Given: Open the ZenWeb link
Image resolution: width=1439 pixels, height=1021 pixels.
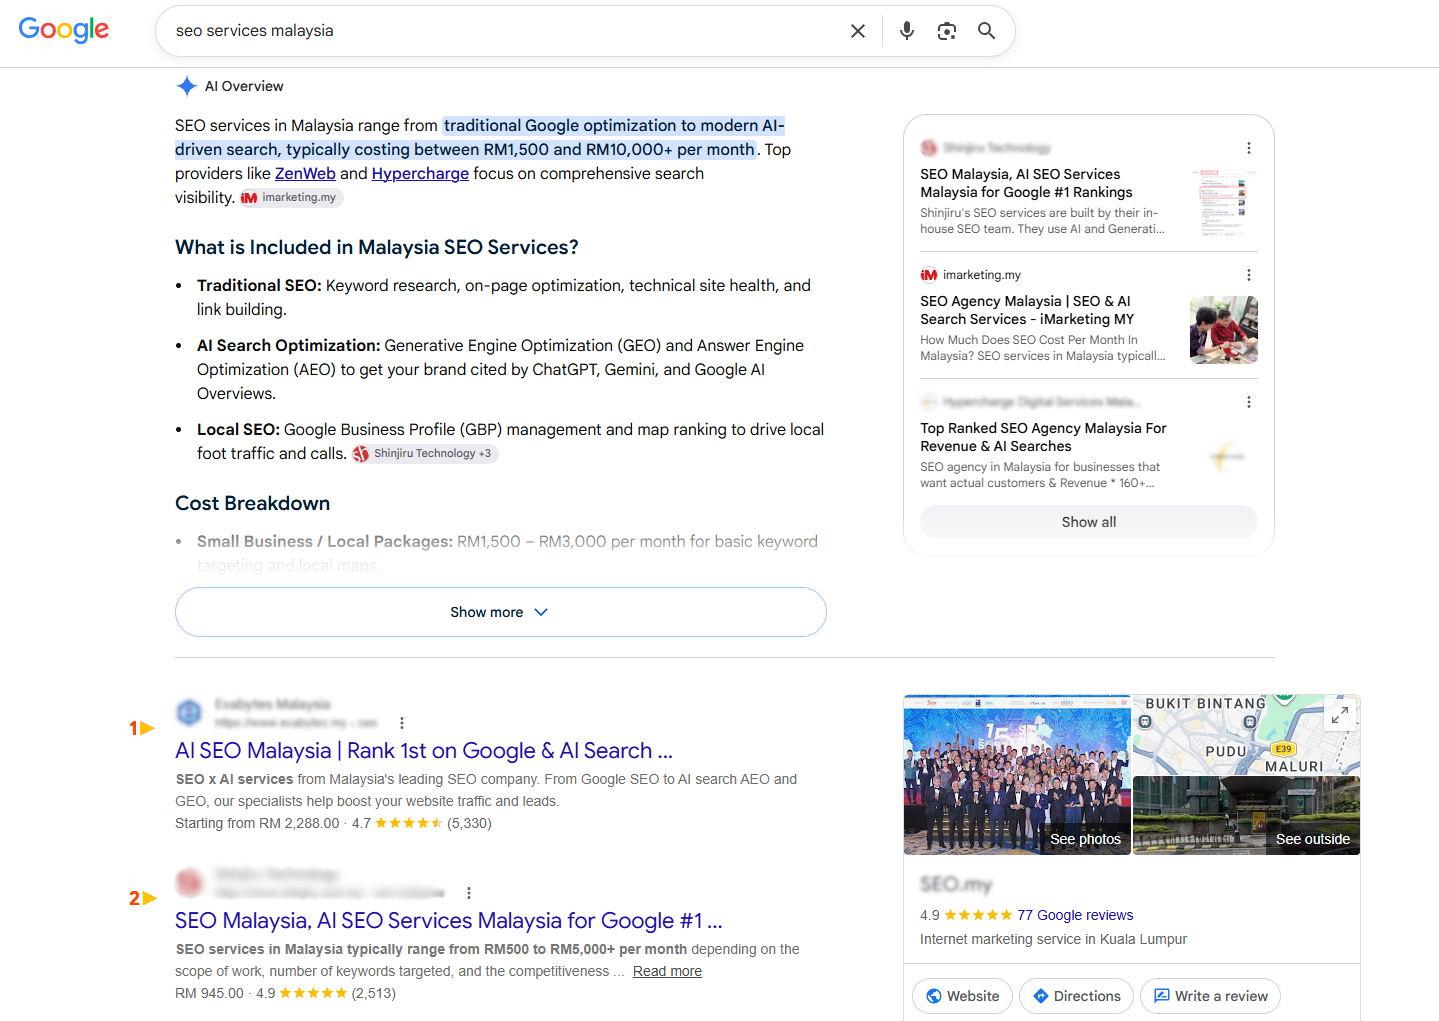Looking at the screenshot, I should coord(305,174).
